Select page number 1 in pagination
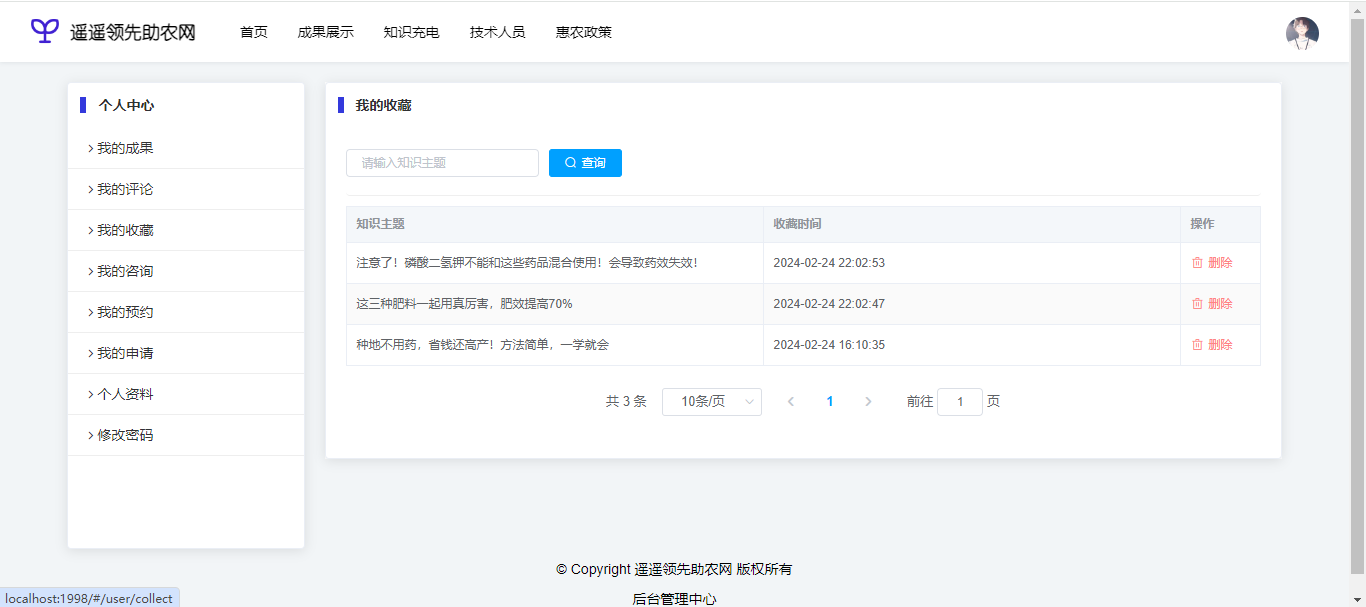Viewport: 1366px width, 607px height. click(x=829, y=402)
